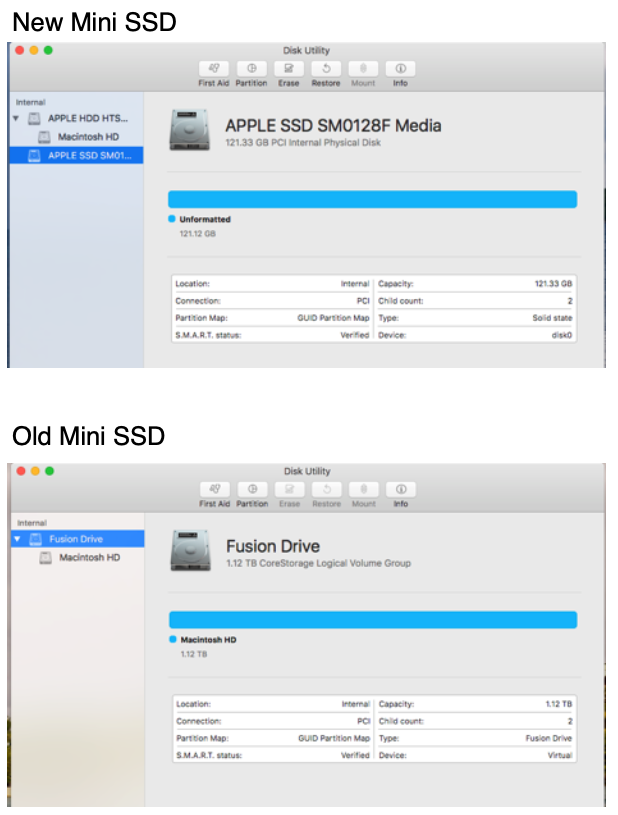Click GUID Partition Map value in upper table

(333, 318)
